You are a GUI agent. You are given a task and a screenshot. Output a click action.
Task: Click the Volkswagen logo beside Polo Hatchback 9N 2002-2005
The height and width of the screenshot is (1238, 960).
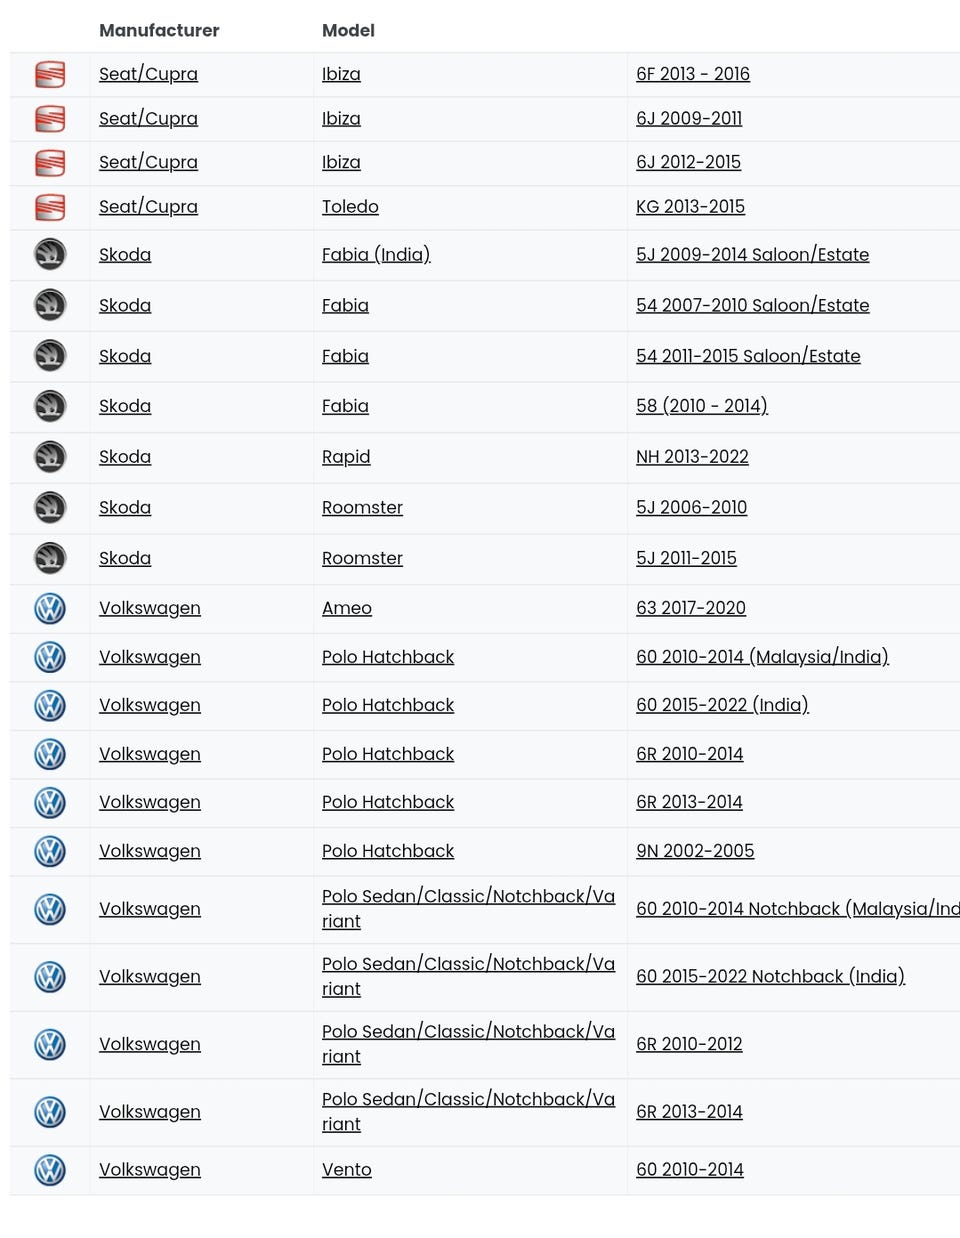(x=50, y=851)
